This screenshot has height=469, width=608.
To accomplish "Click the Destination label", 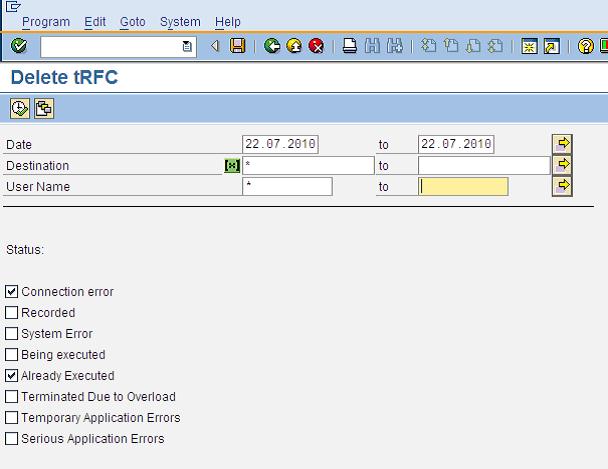I will pos(38,166).
